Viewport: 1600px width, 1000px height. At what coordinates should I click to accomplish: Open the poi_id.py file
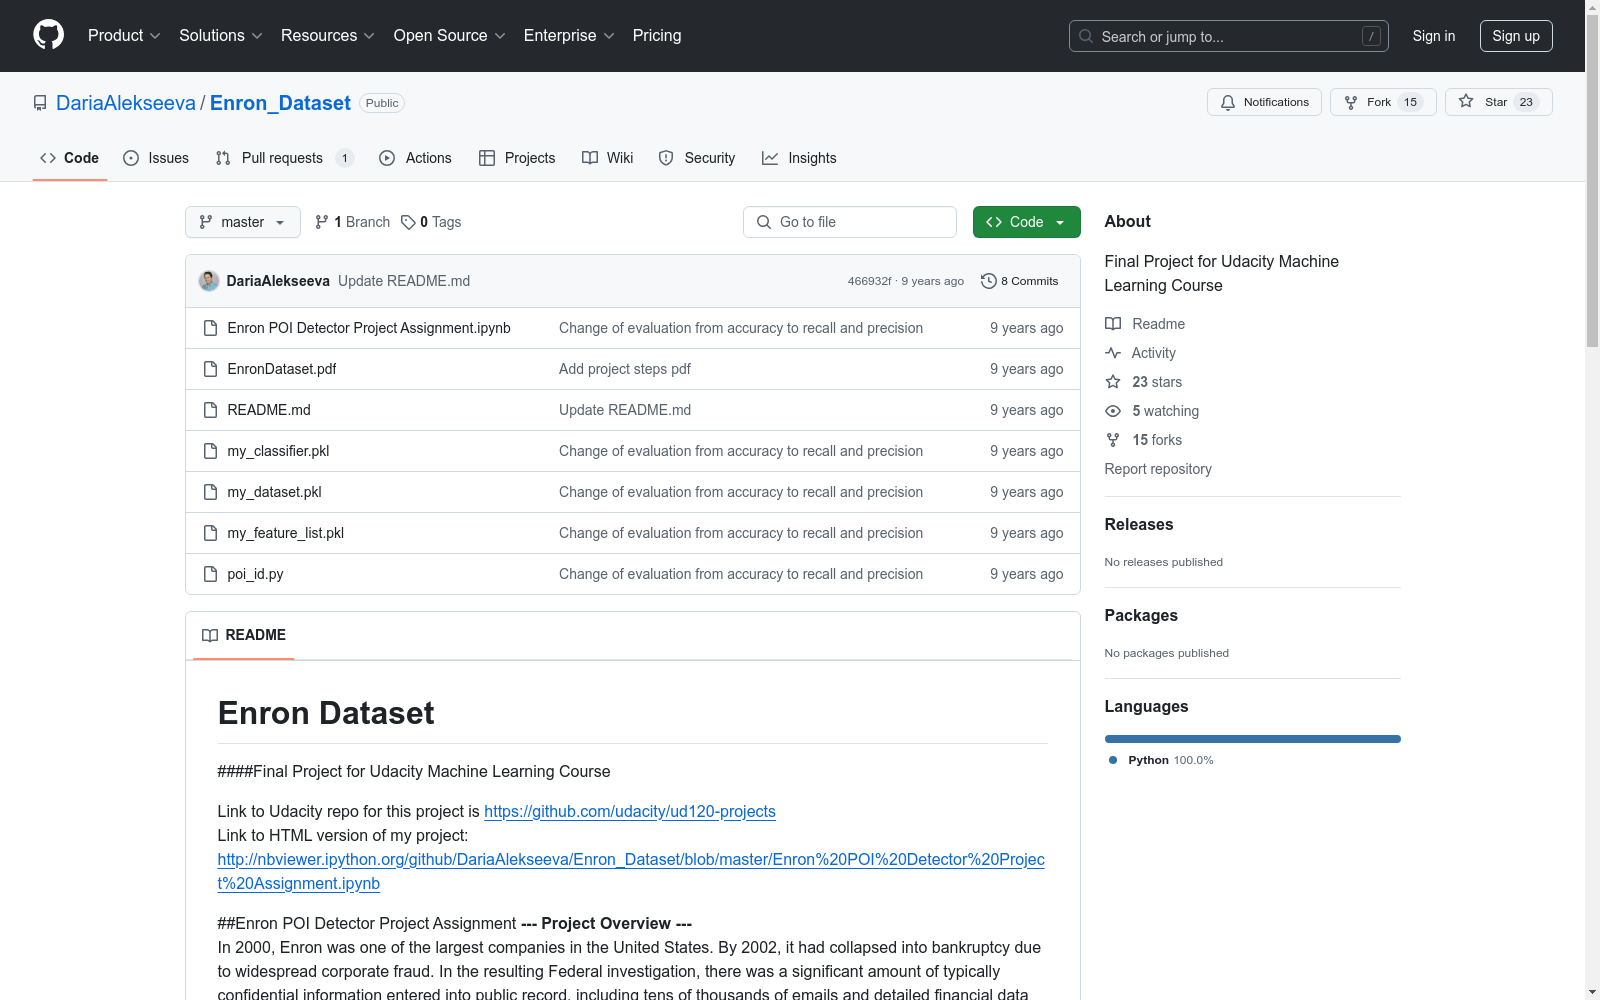click(255, 574)
